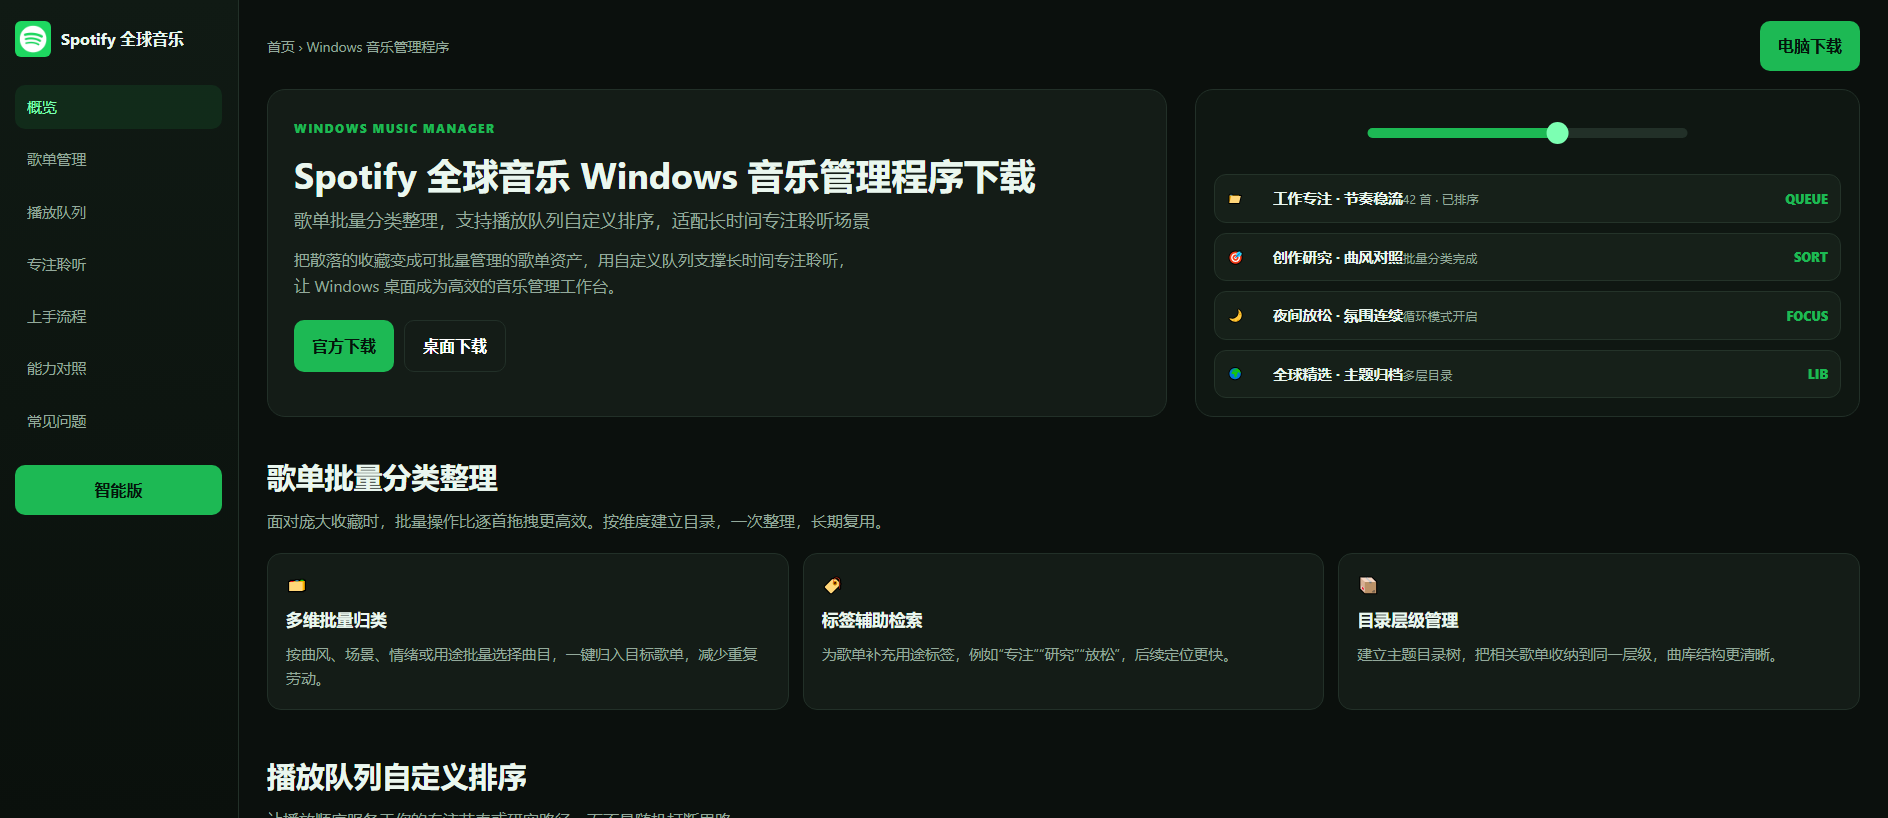Click the FOCUS label in 夜间放松 row
1888x818 pixels.
[x=1807, y=316]
